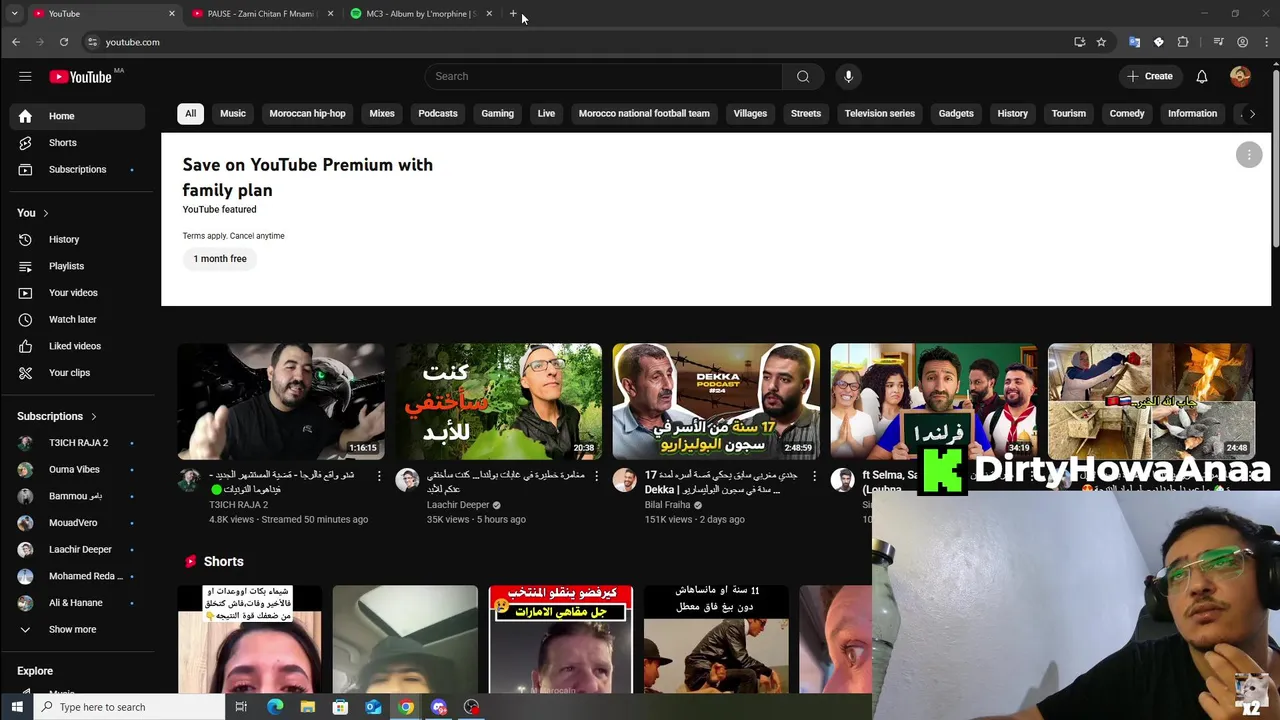This screenshot has height=720, width=1280.
Task: Open Watch later in the sidebar
Action: coord(77,320)
